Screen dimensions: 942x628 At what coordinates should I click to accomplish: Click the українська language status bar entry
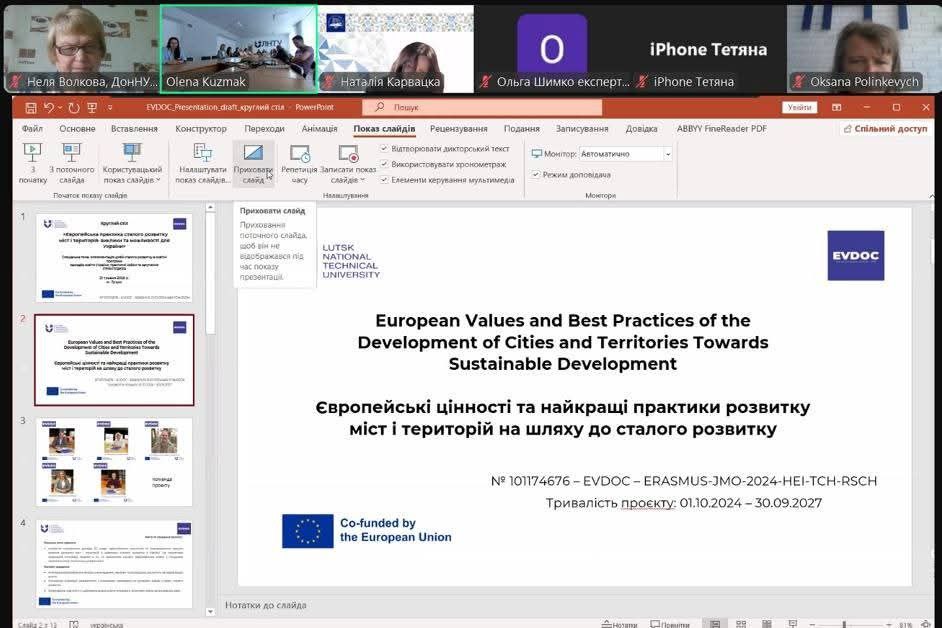pyautogui.click(x=106, y=625)
